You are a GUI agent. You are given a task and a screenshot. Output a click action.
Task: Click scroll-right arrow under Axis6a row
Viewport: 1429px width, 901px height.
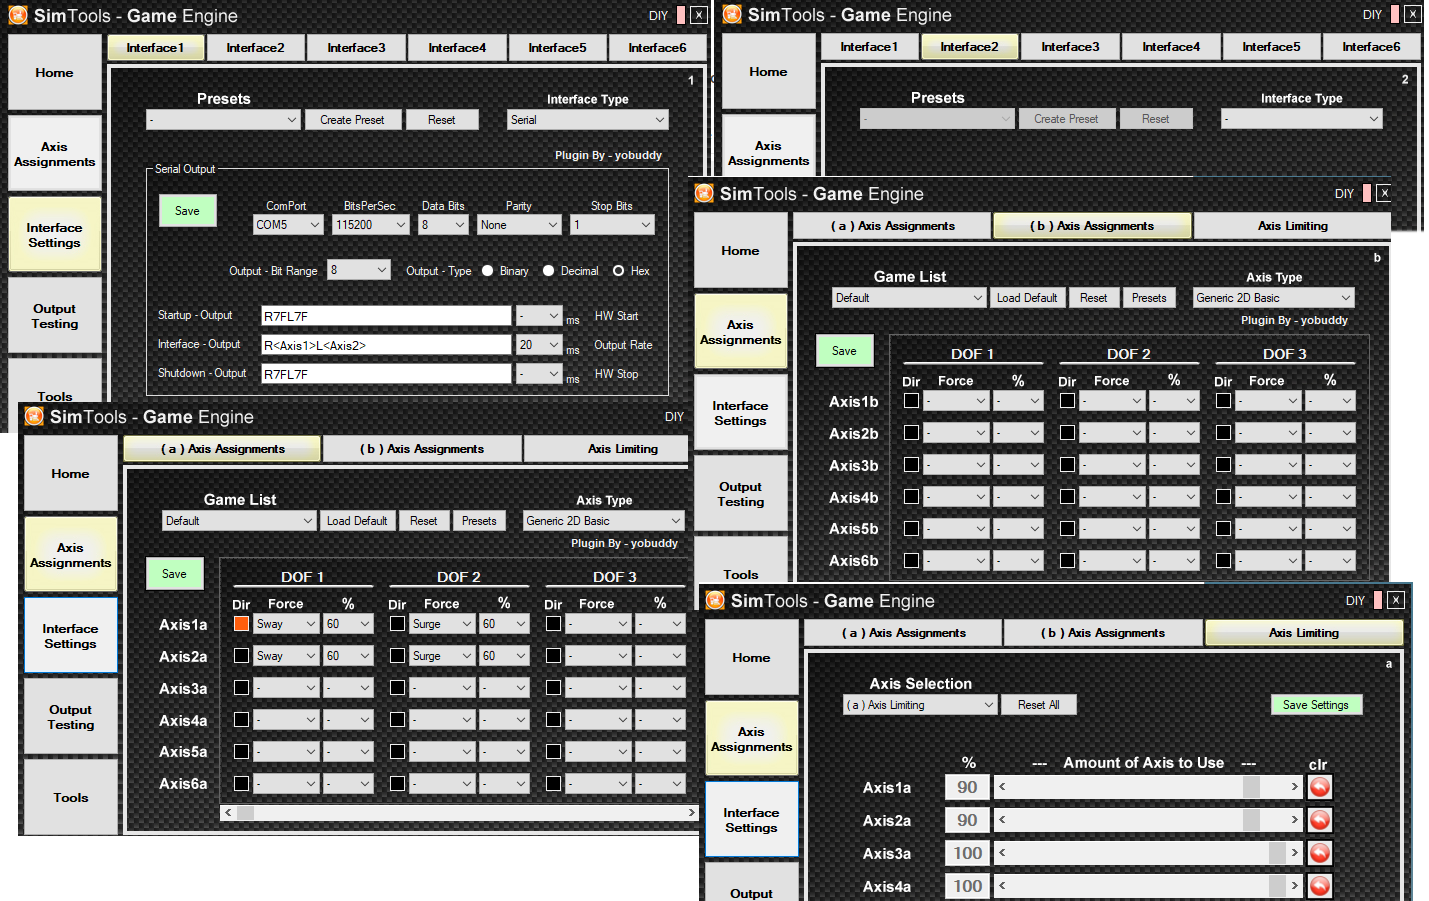click(x=691, y=813)
